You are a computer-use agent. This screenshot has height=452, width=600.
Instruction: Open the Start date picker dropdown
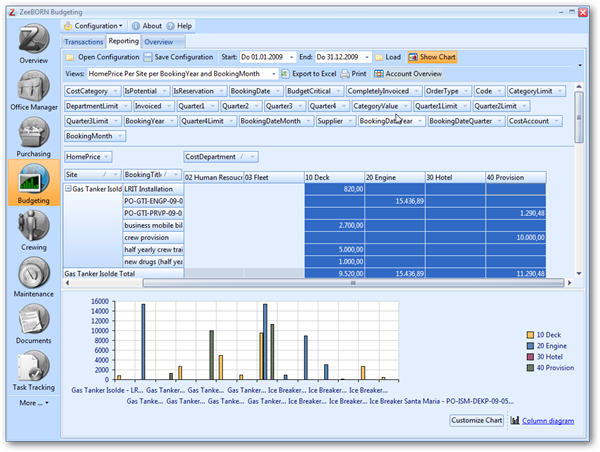tap(290, 57)
